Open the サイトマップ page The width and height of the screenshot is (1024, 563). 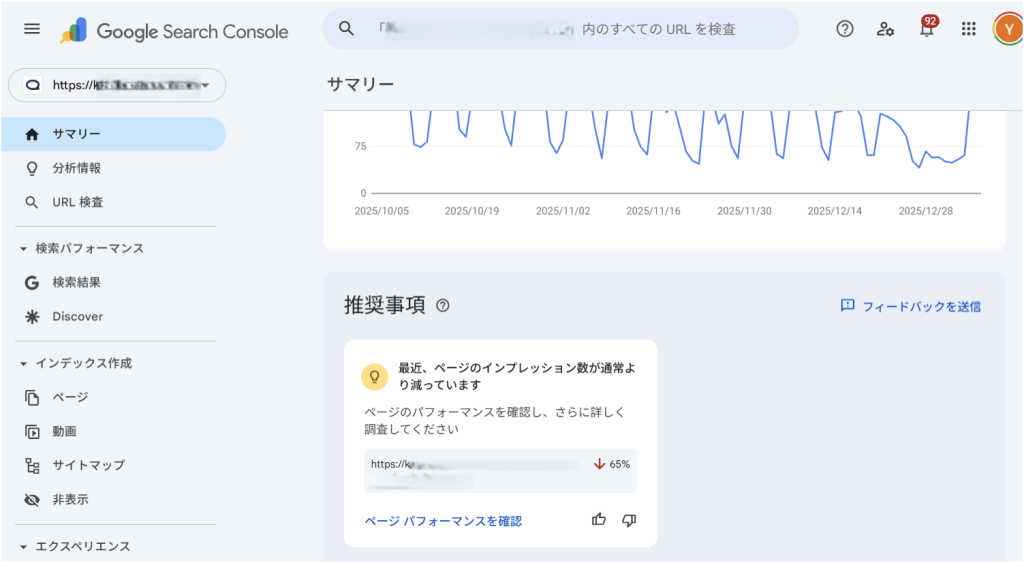[88, 465]
